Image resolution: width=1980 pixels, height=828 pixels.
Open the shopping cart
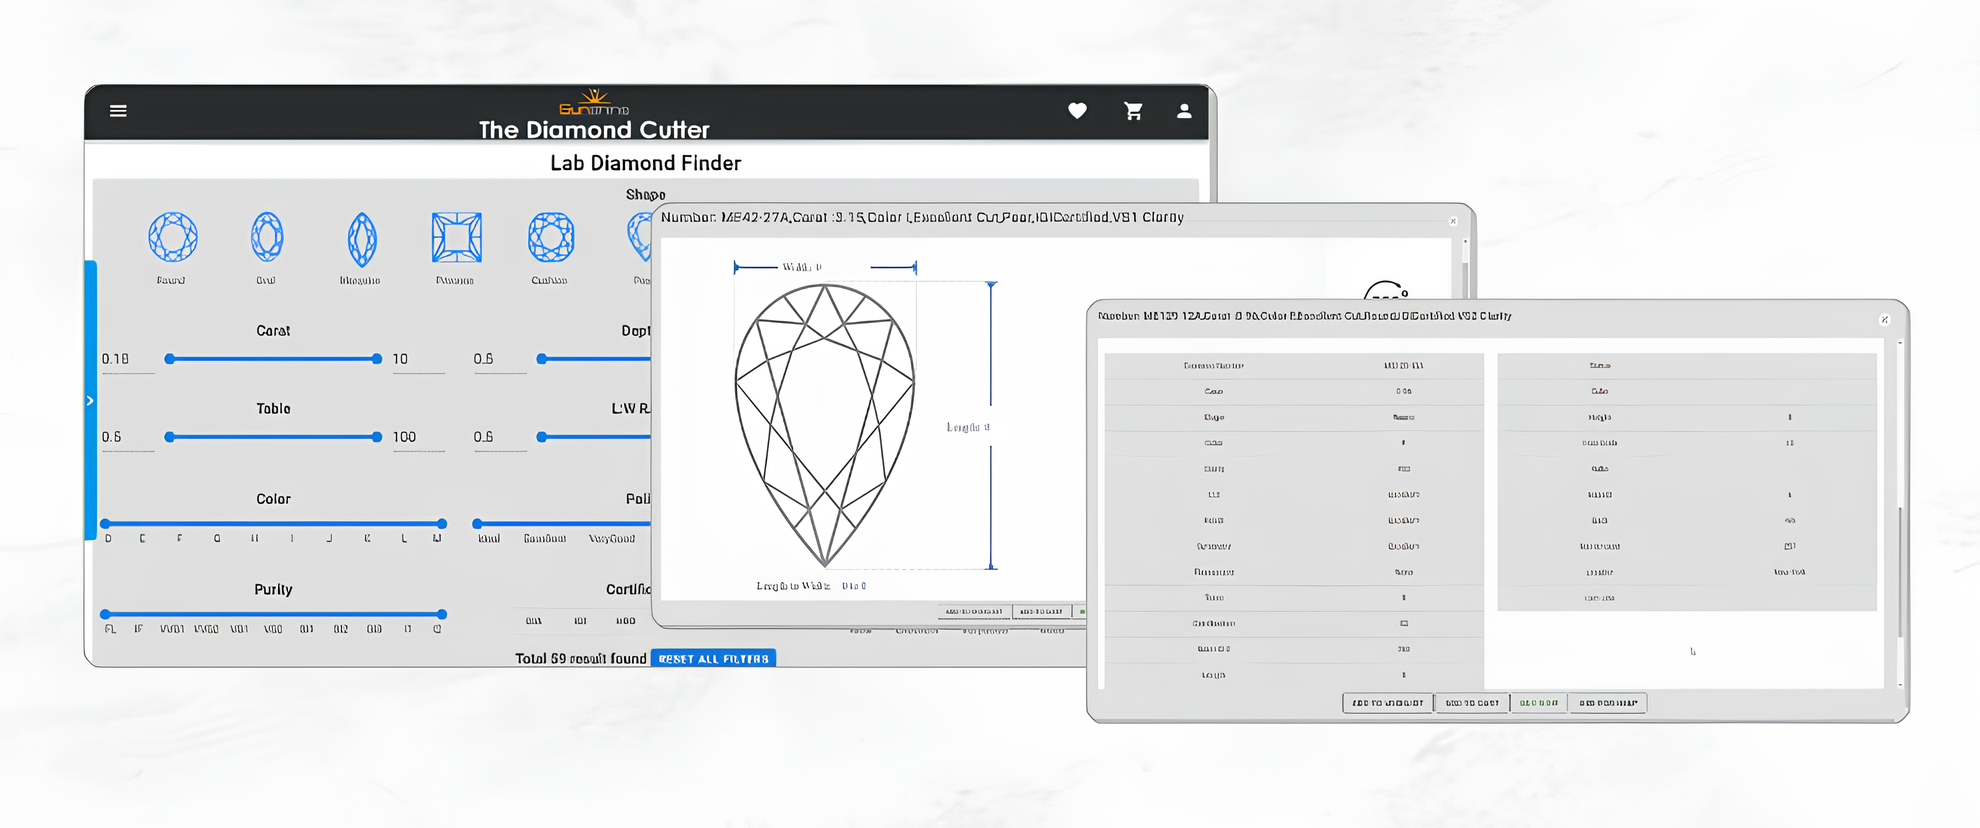[x=1133, y=111]
